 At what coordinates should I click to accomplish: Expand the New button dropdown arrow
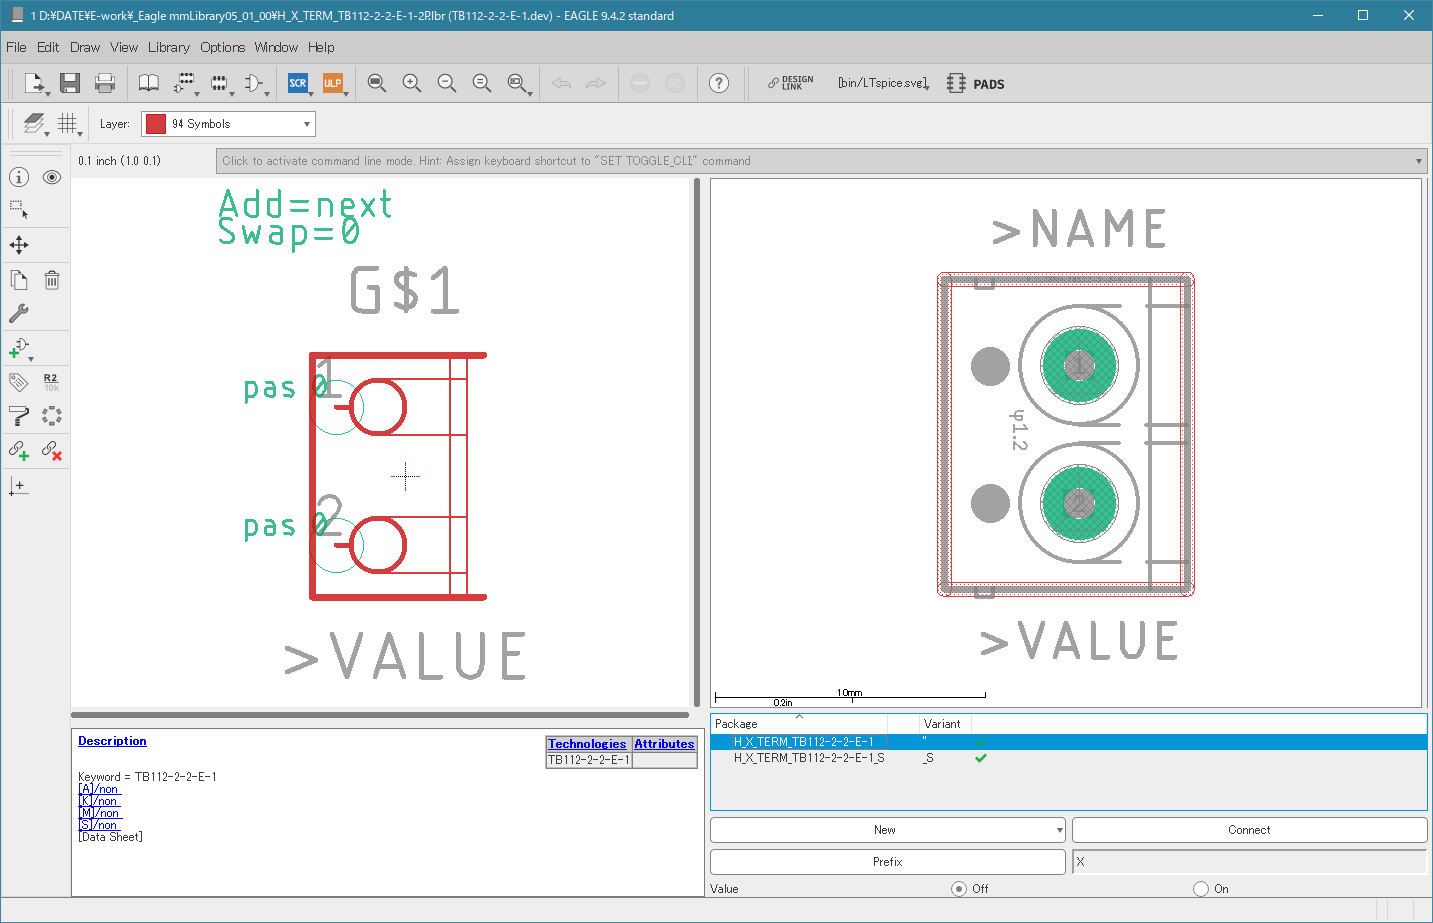point(1059,830)
